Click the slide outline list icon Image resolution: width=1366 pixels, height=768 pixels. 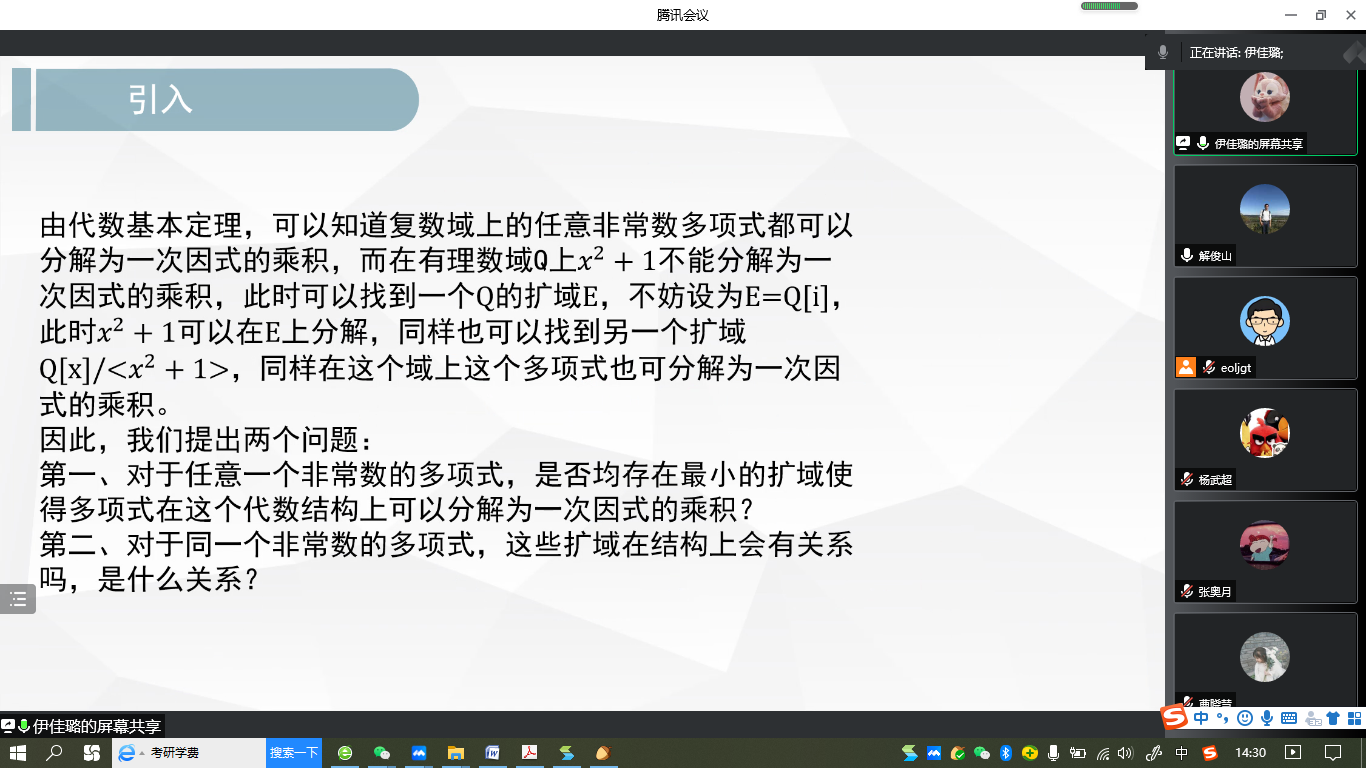coord(17,599)
